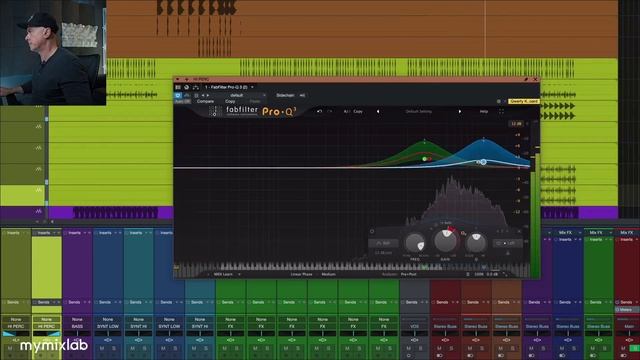640x360 pixels.
Task: Open the Medium phase resolution menu
Action: [x=329, y=274]
